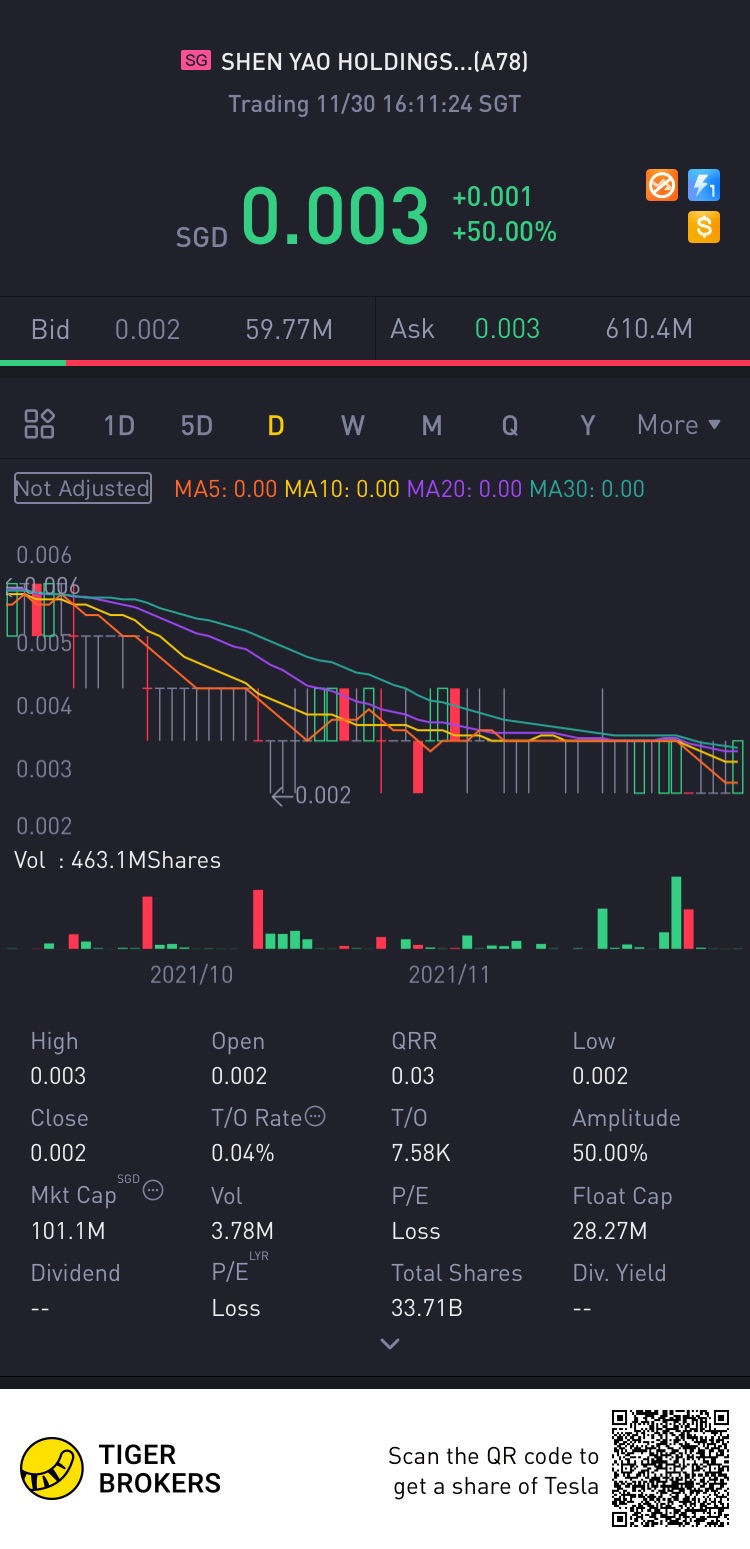This screenshot has height=1549, width=750.
Task: Tap the Trading 11/30 16:11:24 SGT status
Action: (x=374, y=104)
